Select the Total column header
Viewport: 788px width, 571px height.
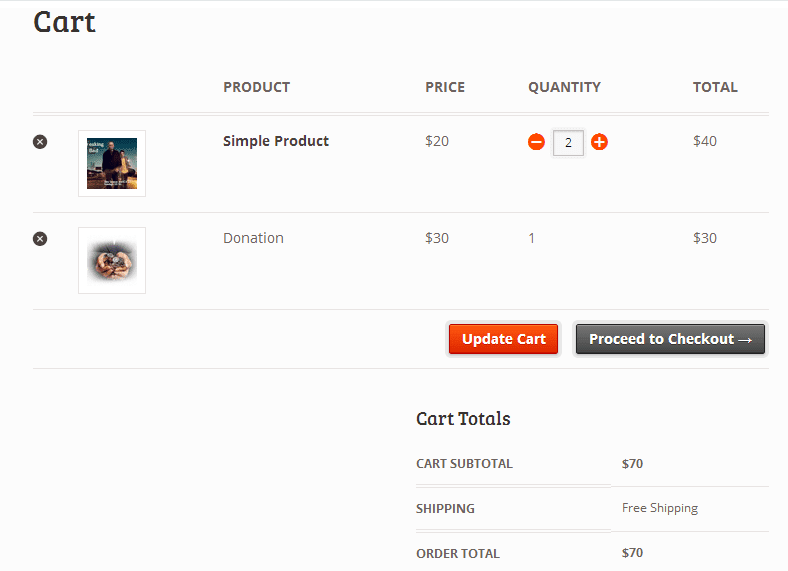coord(715,87)
